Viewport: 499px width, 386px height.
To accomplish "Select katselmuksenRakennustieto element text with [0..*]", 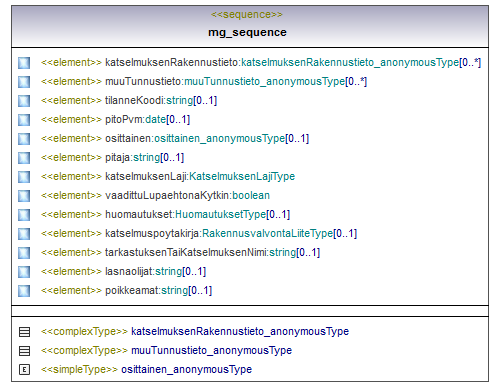I will point(261,63).
